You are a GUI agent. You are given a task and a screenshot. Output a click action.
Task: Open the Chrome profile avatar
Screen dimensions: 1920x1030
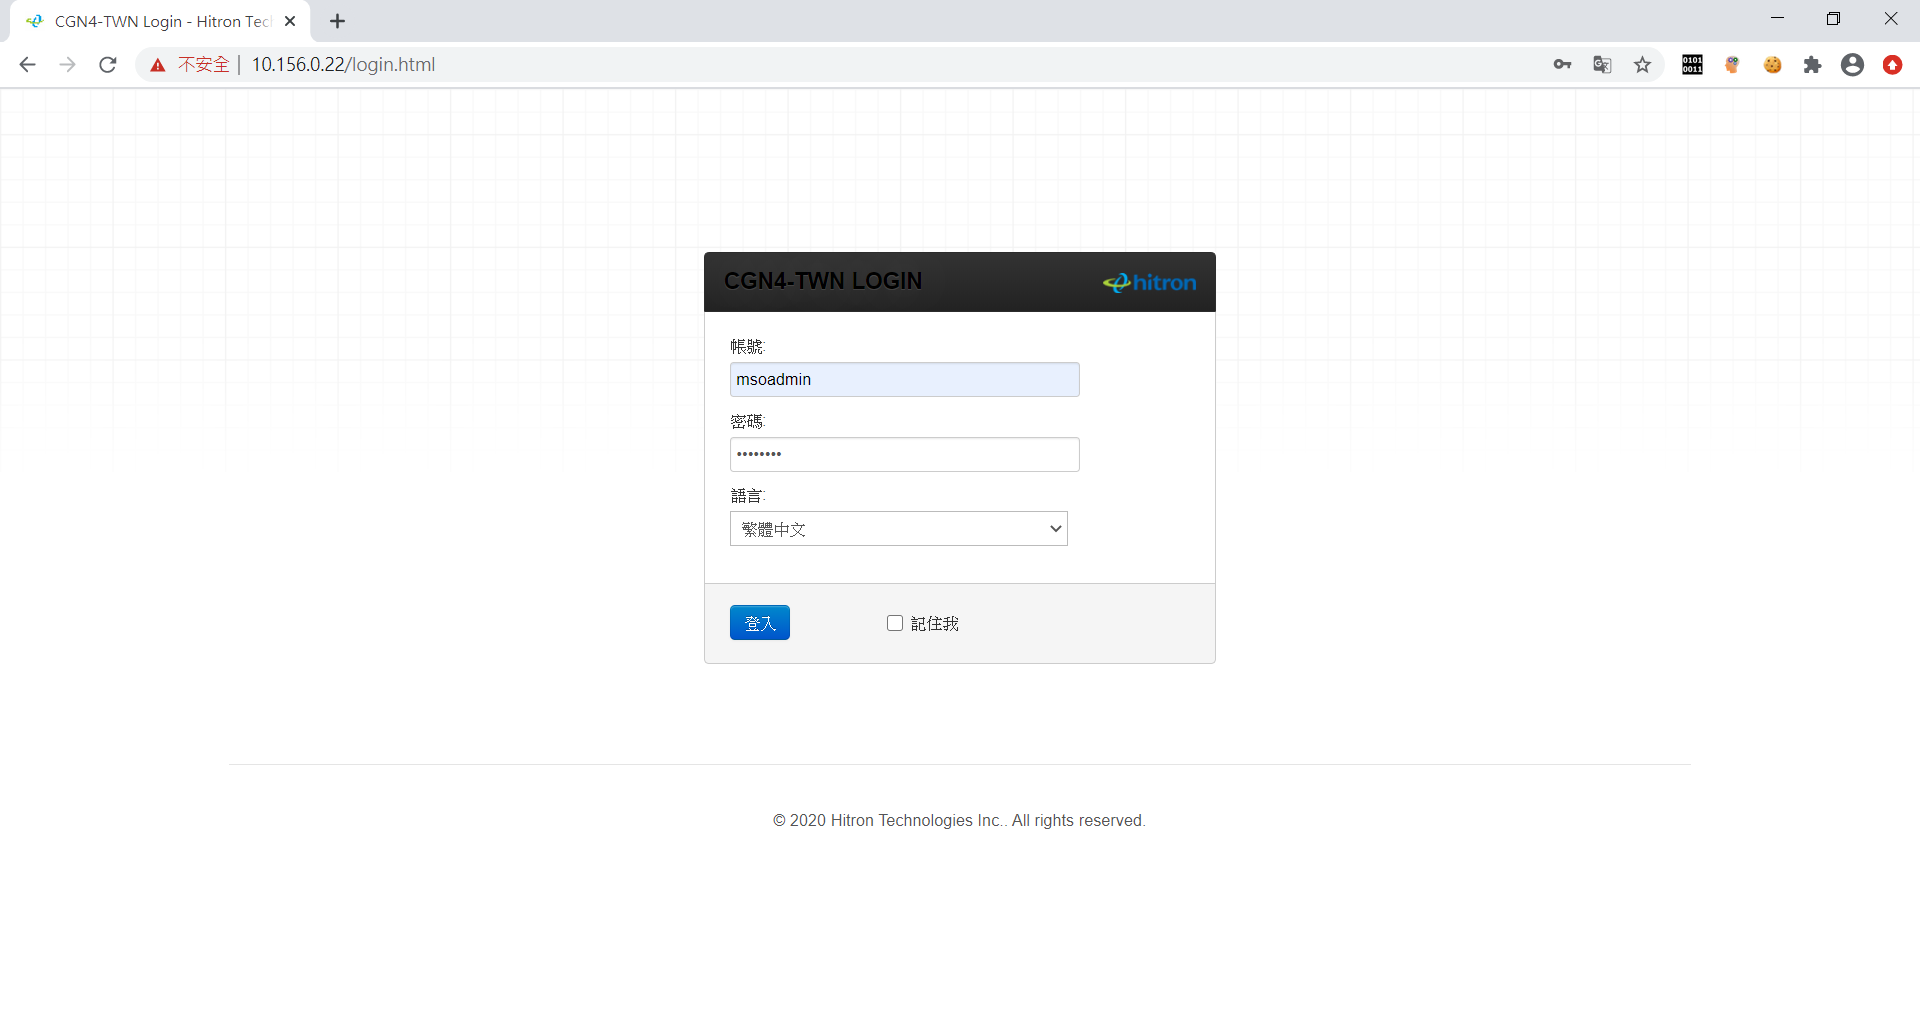pyautogui.click(x=1852, y=65)
